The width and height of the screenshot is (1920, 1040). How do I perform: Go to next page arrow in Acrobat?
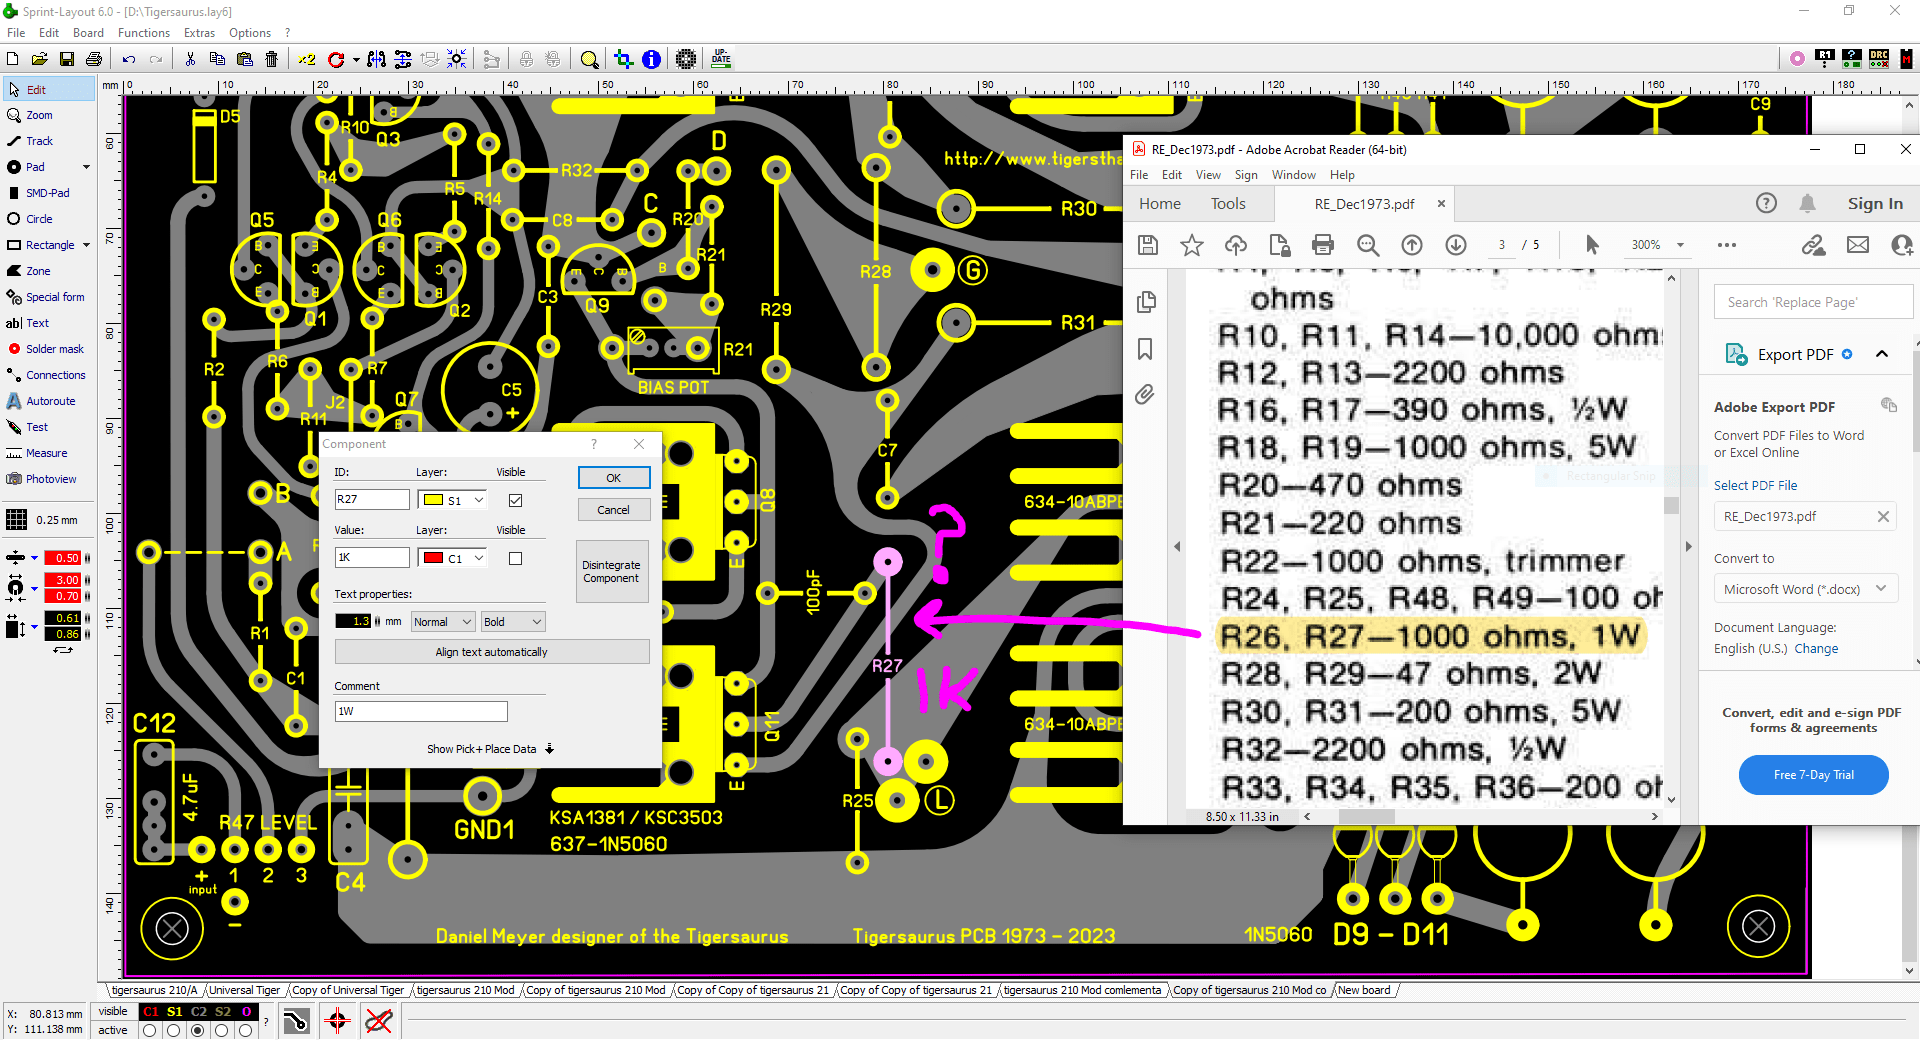(x=1456, y=245)
